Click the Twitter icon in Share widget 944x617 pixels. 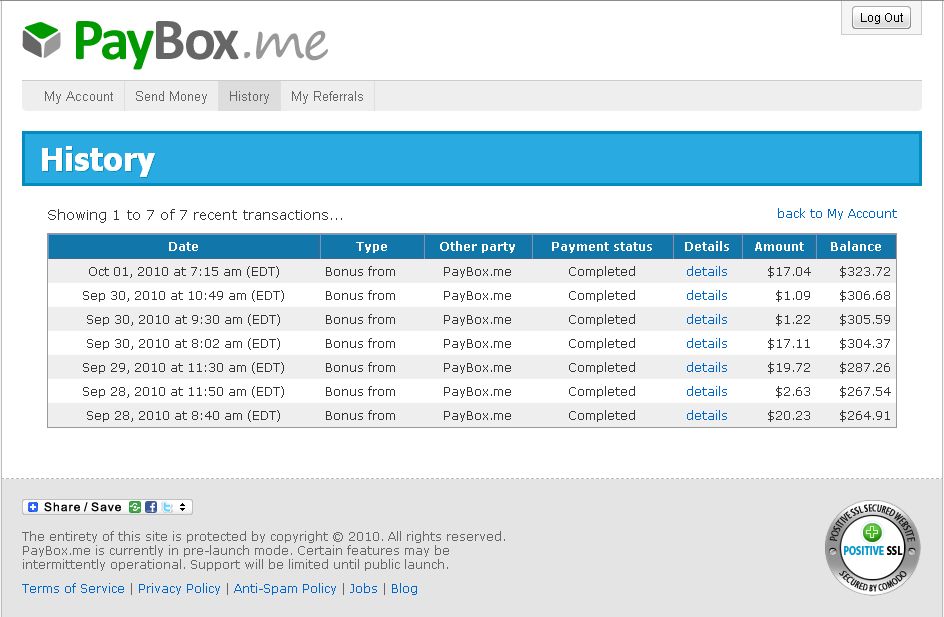tap(167, 507)
